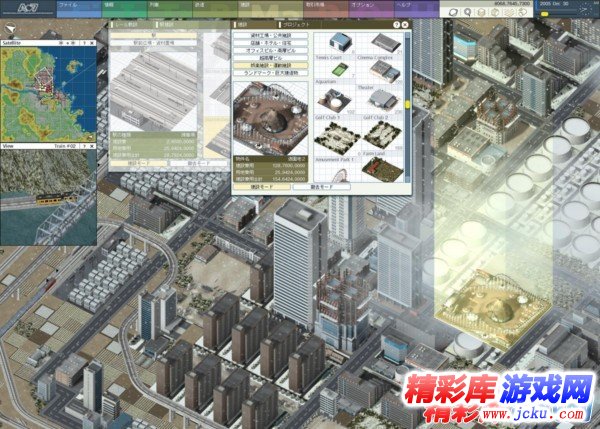Screen dimensions: 600x429
Task: Click the Satellite minimap
Action: [x=49, y=95]
